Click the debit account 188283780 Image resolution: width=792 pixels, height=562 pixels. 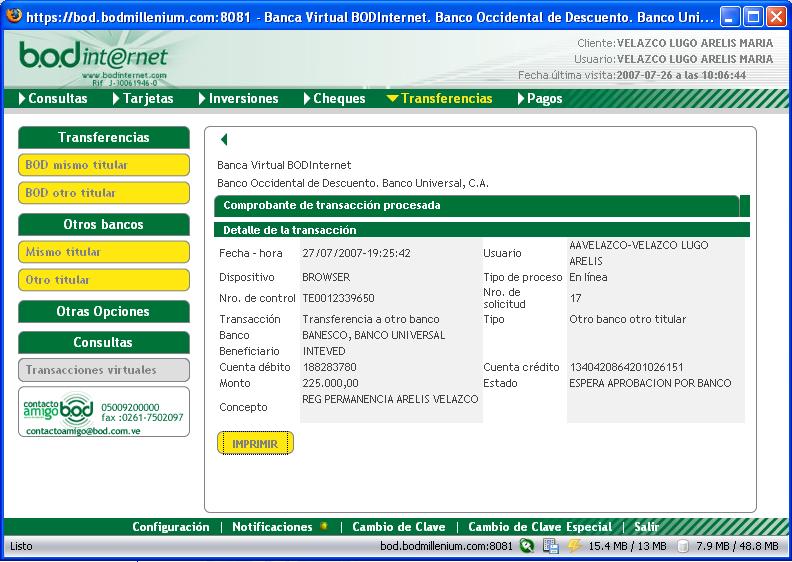coord(329,367)
